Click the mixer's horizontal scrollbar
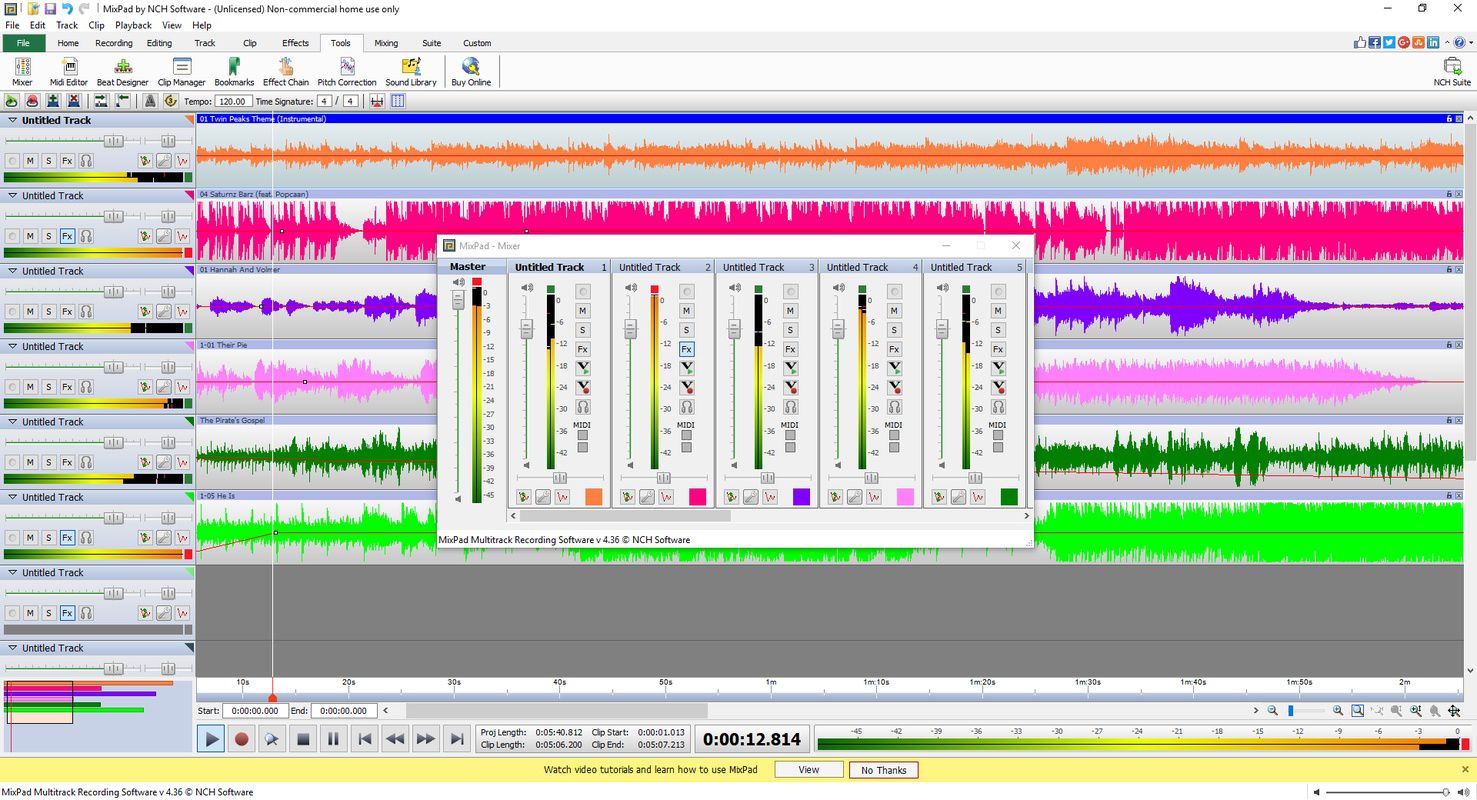The width and height of the screenshot is (1477, 800). point(625,516)
